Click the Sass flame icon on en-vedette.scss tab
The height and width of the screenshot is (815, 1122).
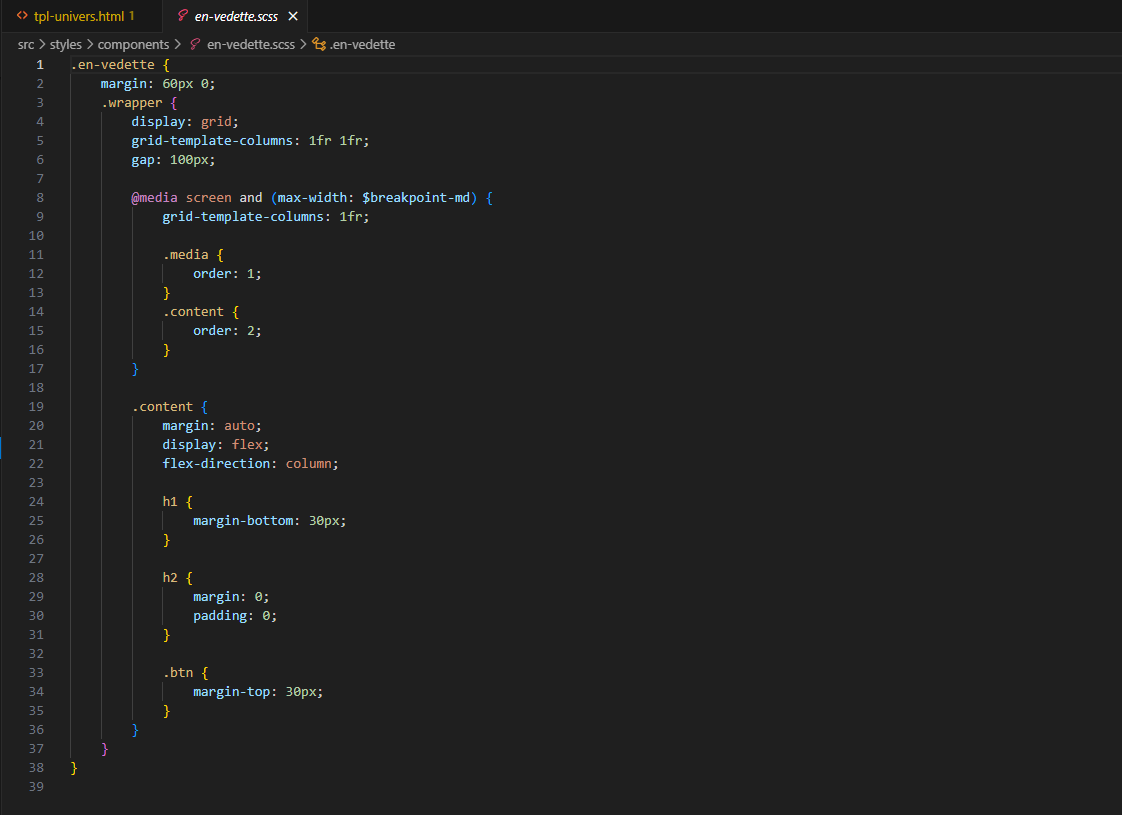click(184, 16)
